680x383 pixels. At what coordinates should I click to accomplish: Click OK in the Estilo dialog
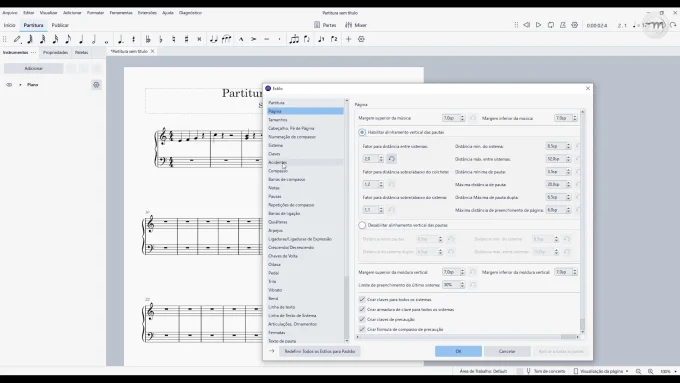pyautogui.click(x=458, y=351)
